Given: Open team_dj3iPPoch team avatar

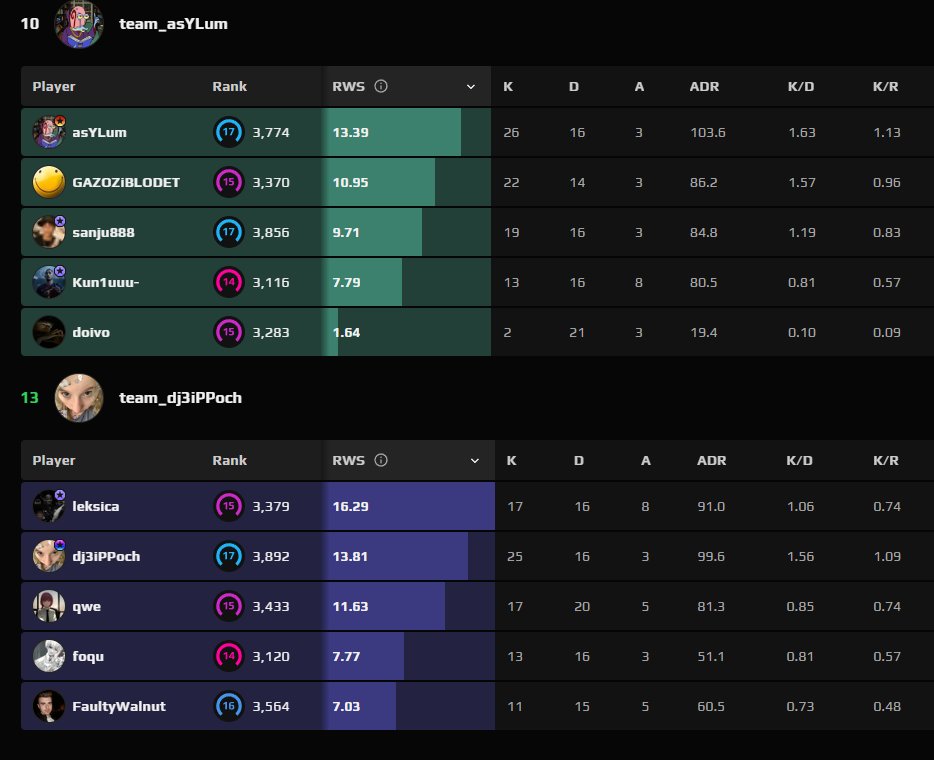Looking at the screenshot, I should point(79,398).
